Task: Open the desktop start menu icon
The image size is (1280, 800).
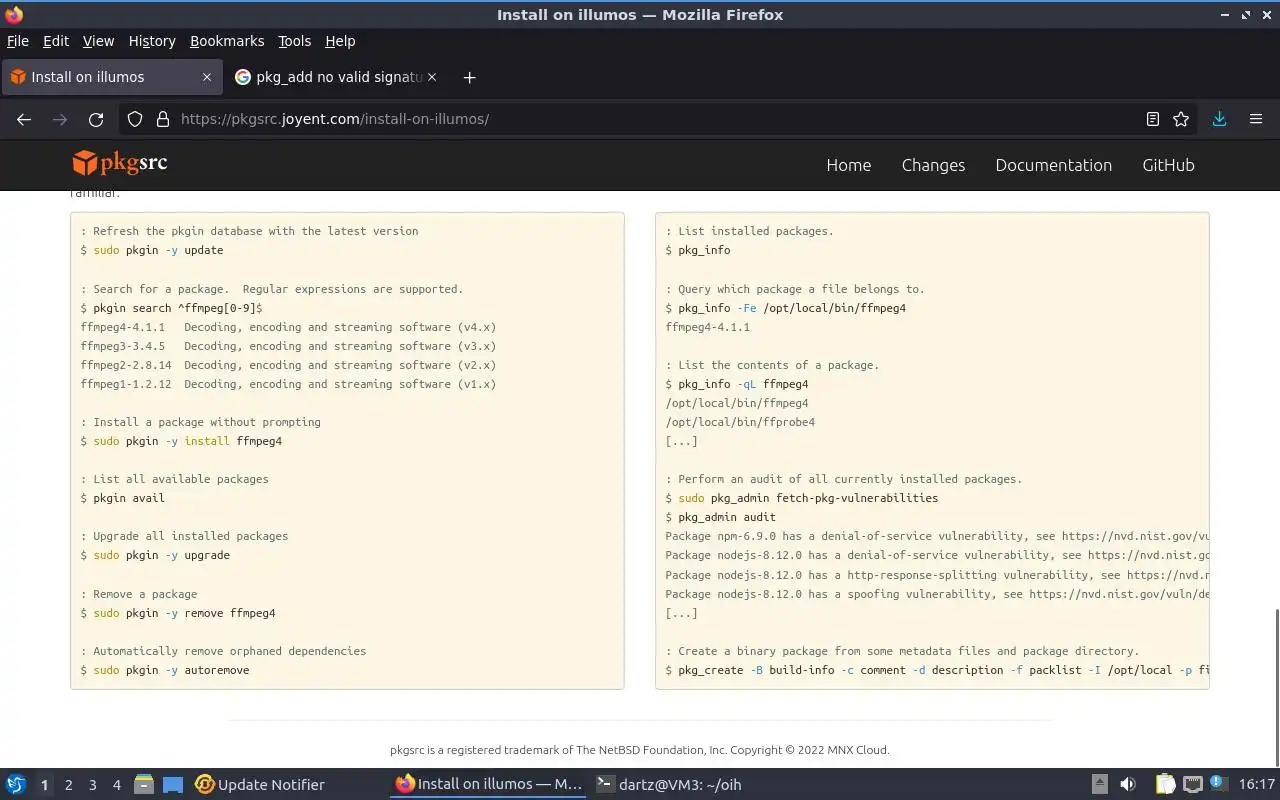Action: (x=16, y=784)
